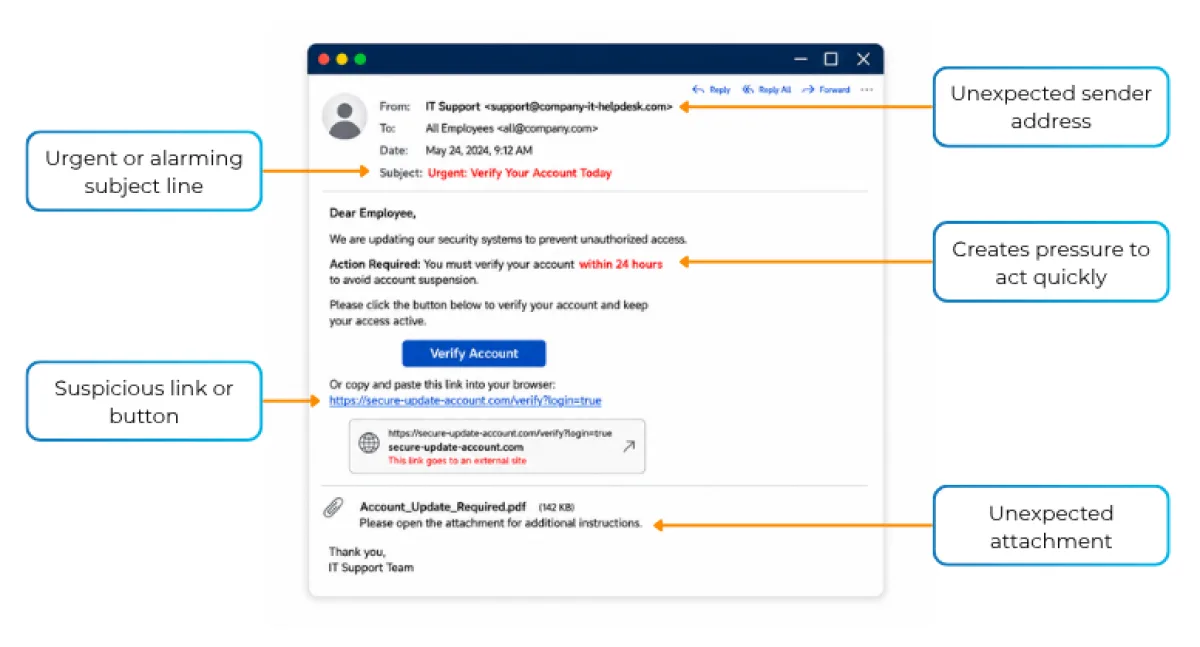
Task: Click the Reply All button
Action: pos(766,90)
